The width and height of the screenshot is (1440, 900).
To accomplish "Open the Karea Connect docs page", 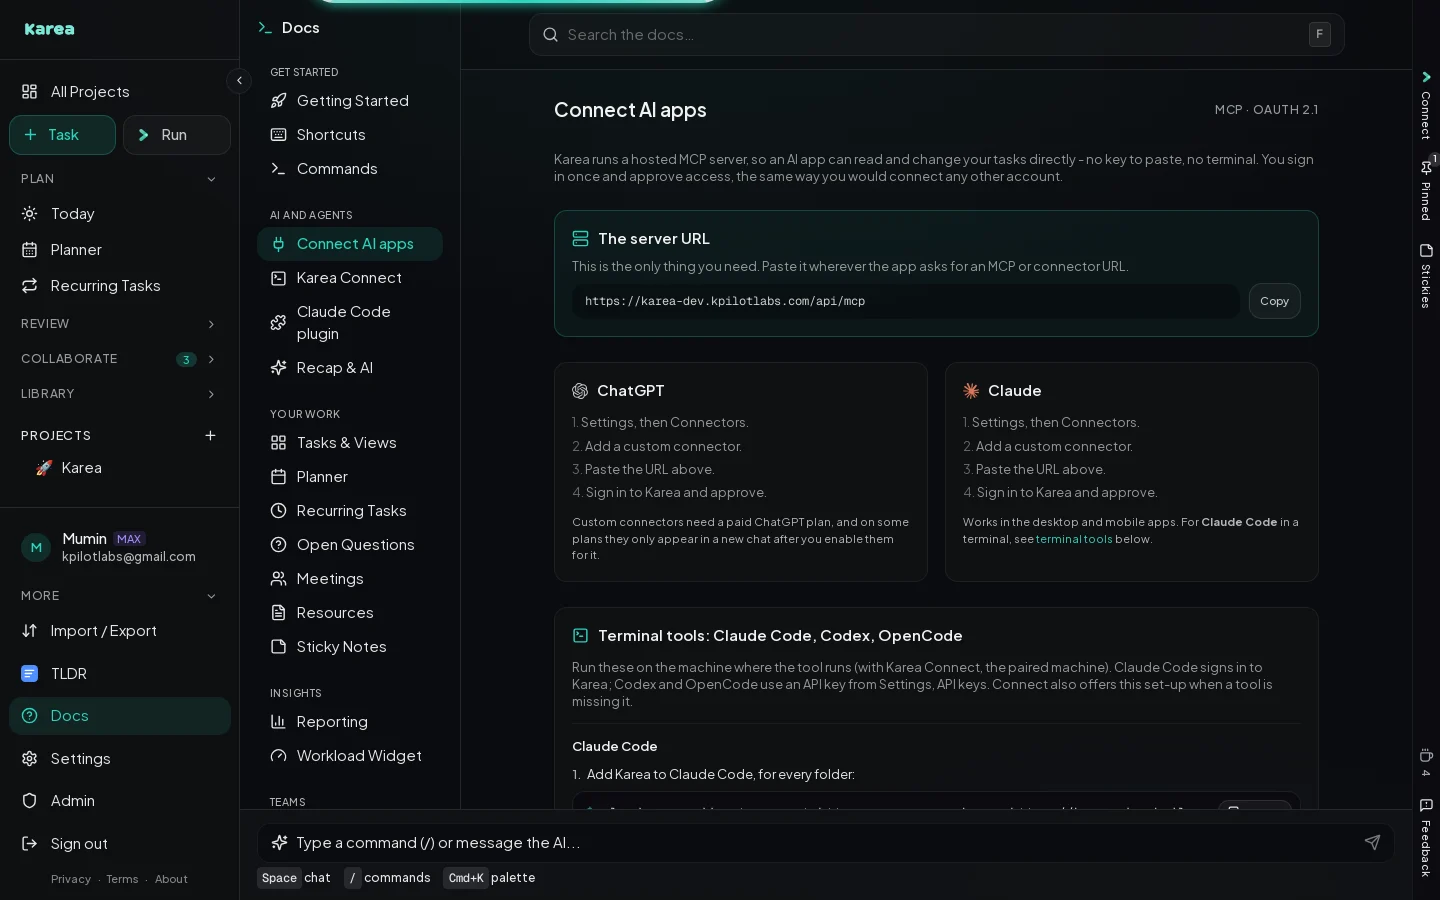I will point(350,278).
